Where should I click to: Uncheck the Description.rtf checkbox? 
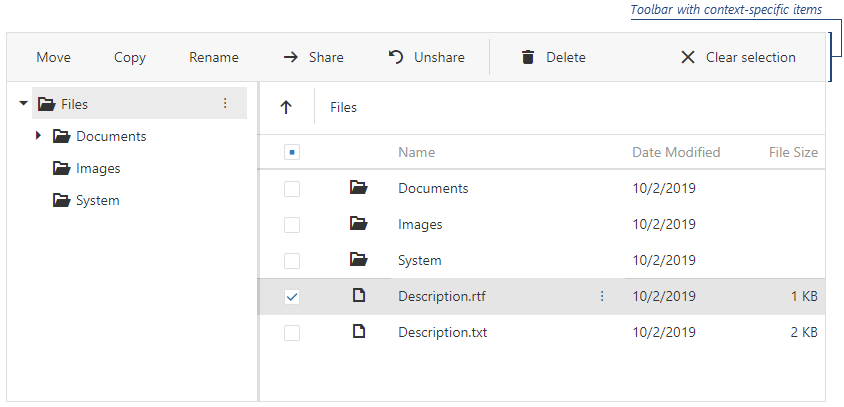point(292,297)
